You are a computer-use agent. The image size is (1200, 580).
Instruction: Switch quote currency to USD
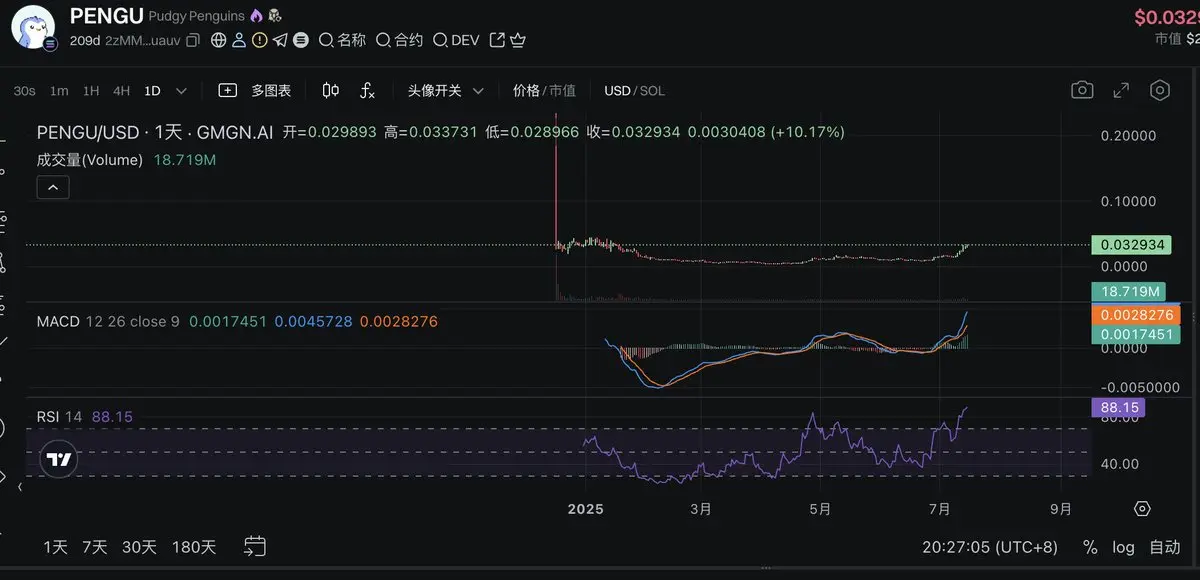(x=617, y=91)
